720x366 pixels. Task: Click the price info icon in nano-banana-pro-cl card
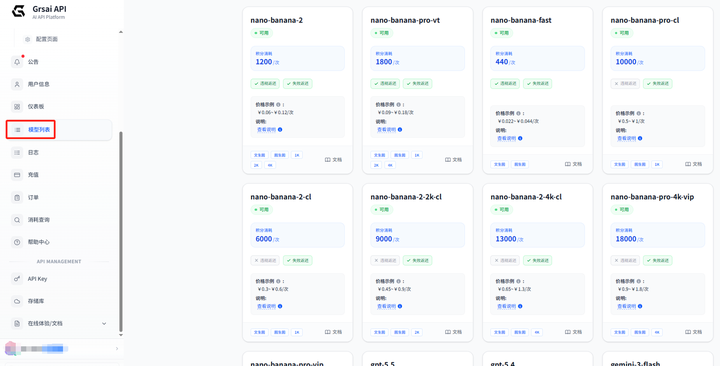(638, 113)
